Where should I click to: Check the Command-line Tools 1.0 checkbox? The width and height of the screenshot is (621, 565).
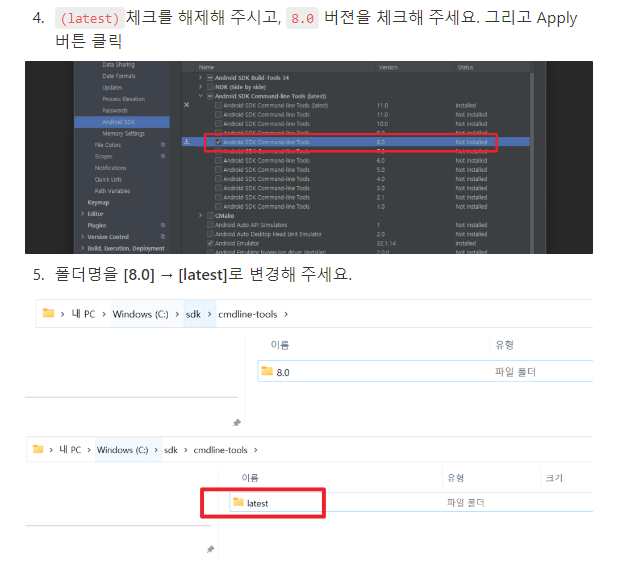(218, 206)
